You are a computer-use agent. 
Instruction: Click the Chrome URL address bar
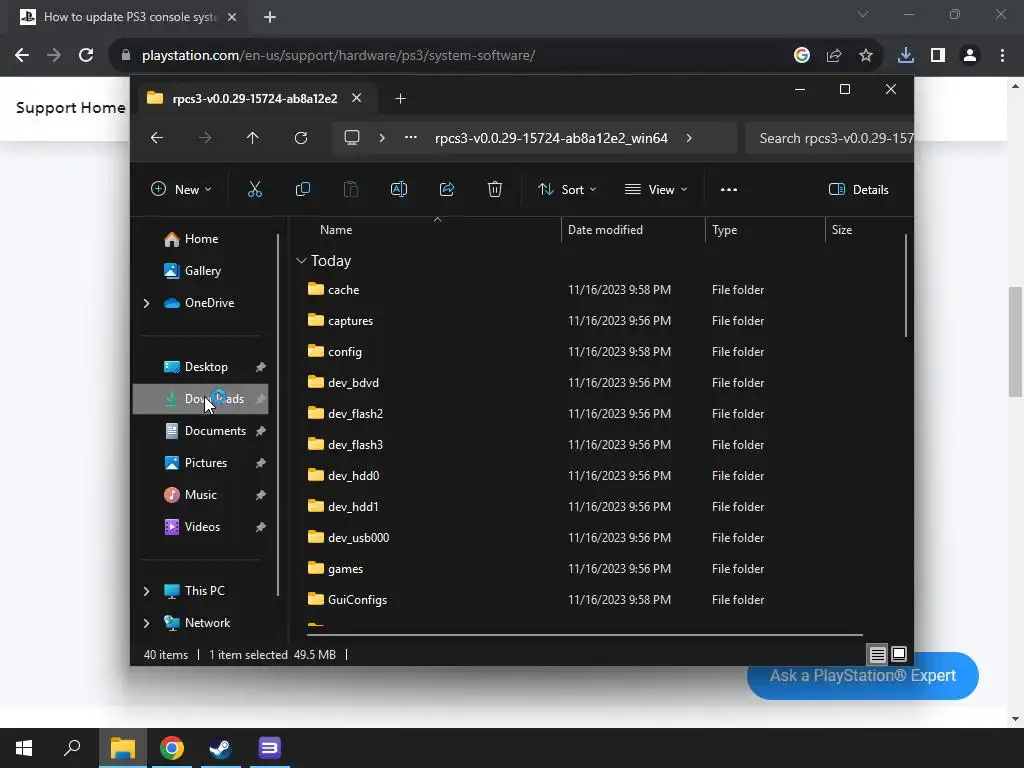click(x=451, y=56)
